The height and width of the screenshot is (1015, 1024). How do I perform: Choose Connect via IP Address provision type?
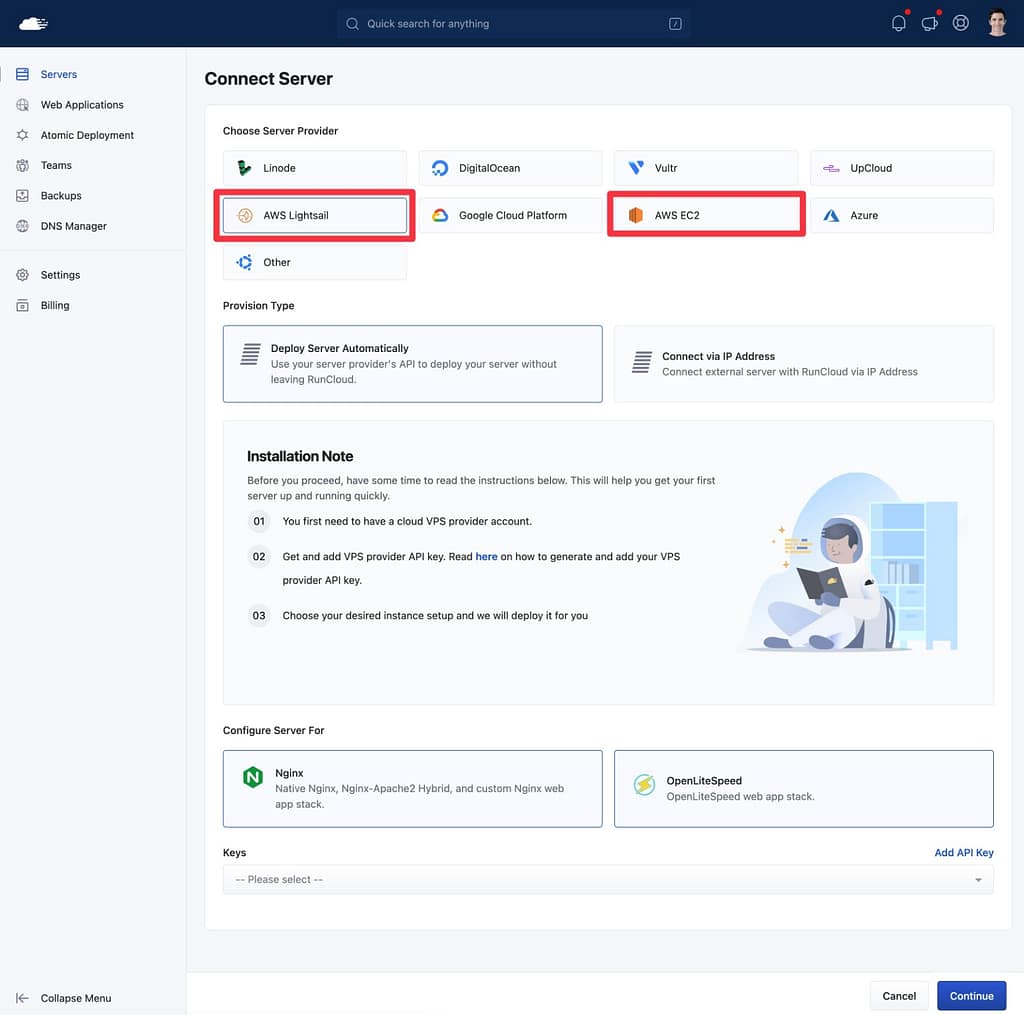pos(803,363)
